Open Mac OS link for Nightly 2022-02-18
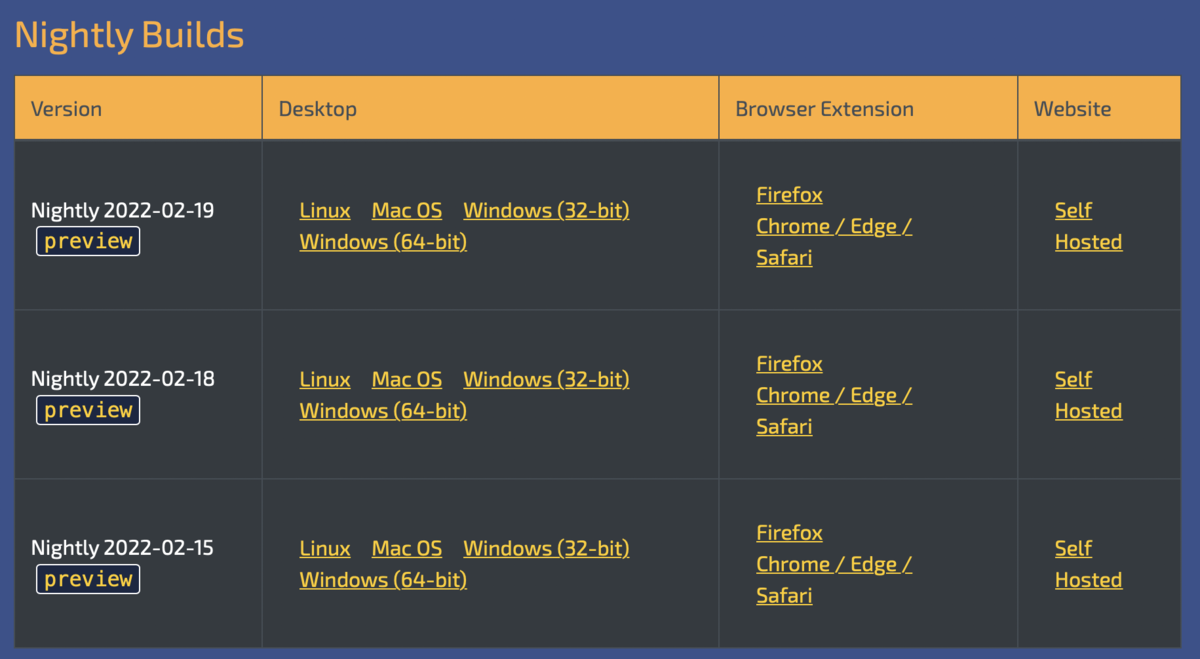This screenshot has height=659, width=1200. click(407, 380)
